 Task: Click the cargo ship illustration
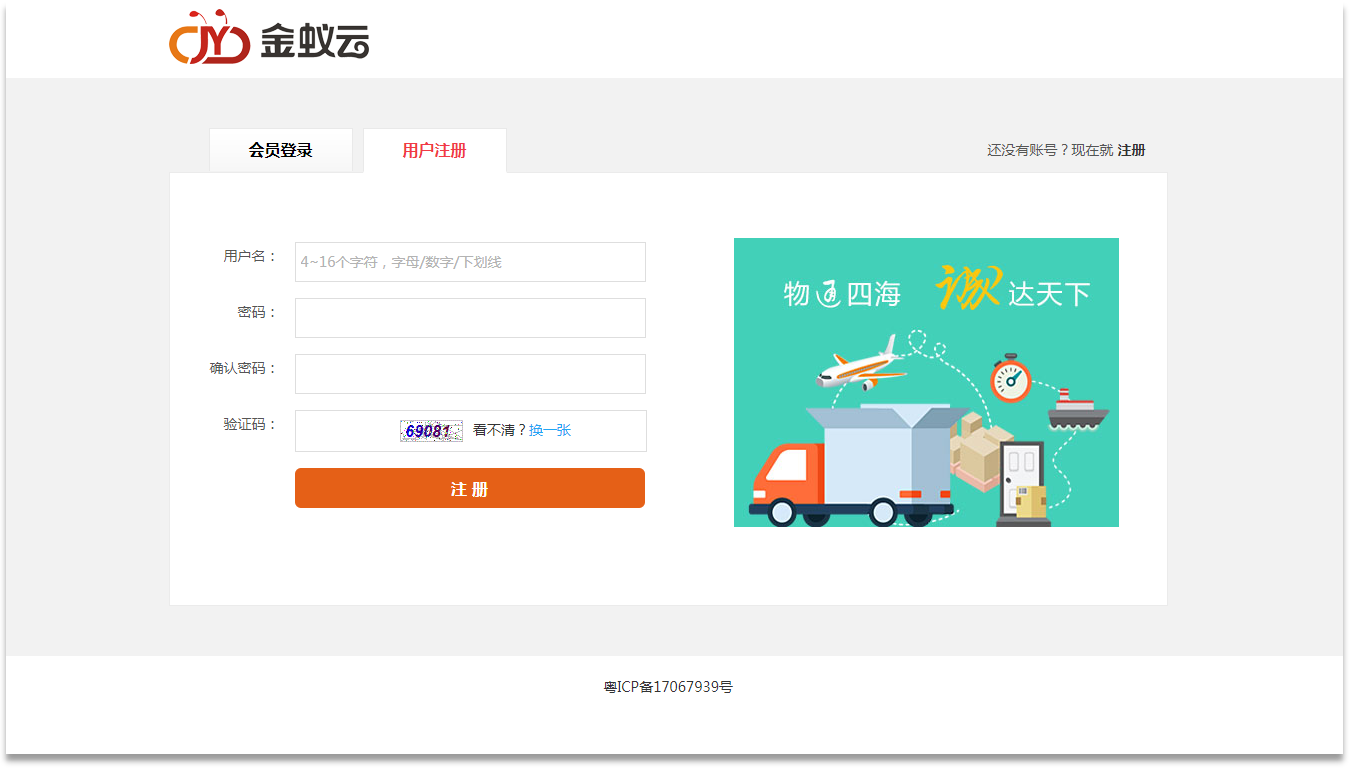(x=1077, y=410)
